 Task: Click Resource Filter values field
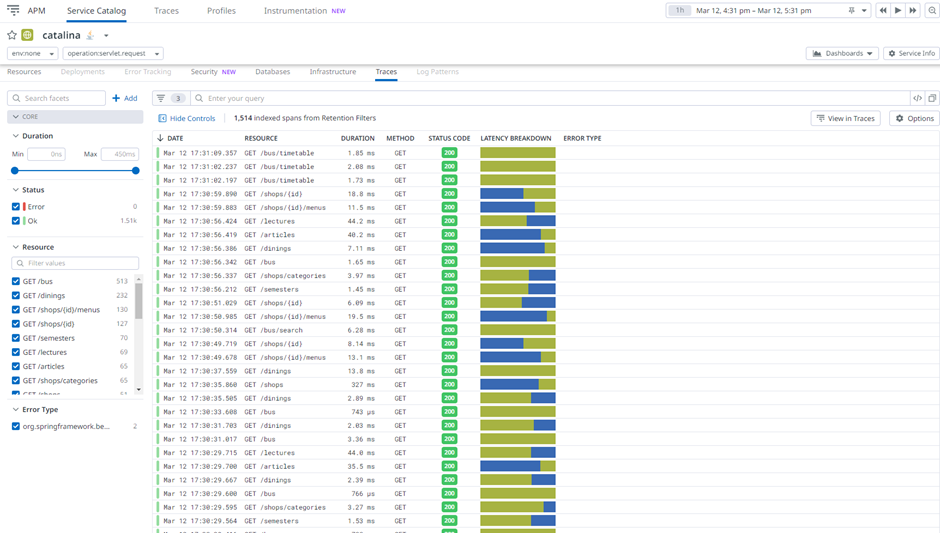point(75,263)
